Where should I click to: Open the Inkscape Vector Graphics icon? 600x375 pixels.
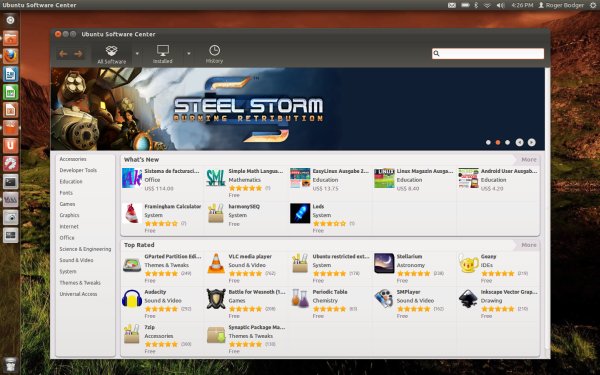(468, 299)
